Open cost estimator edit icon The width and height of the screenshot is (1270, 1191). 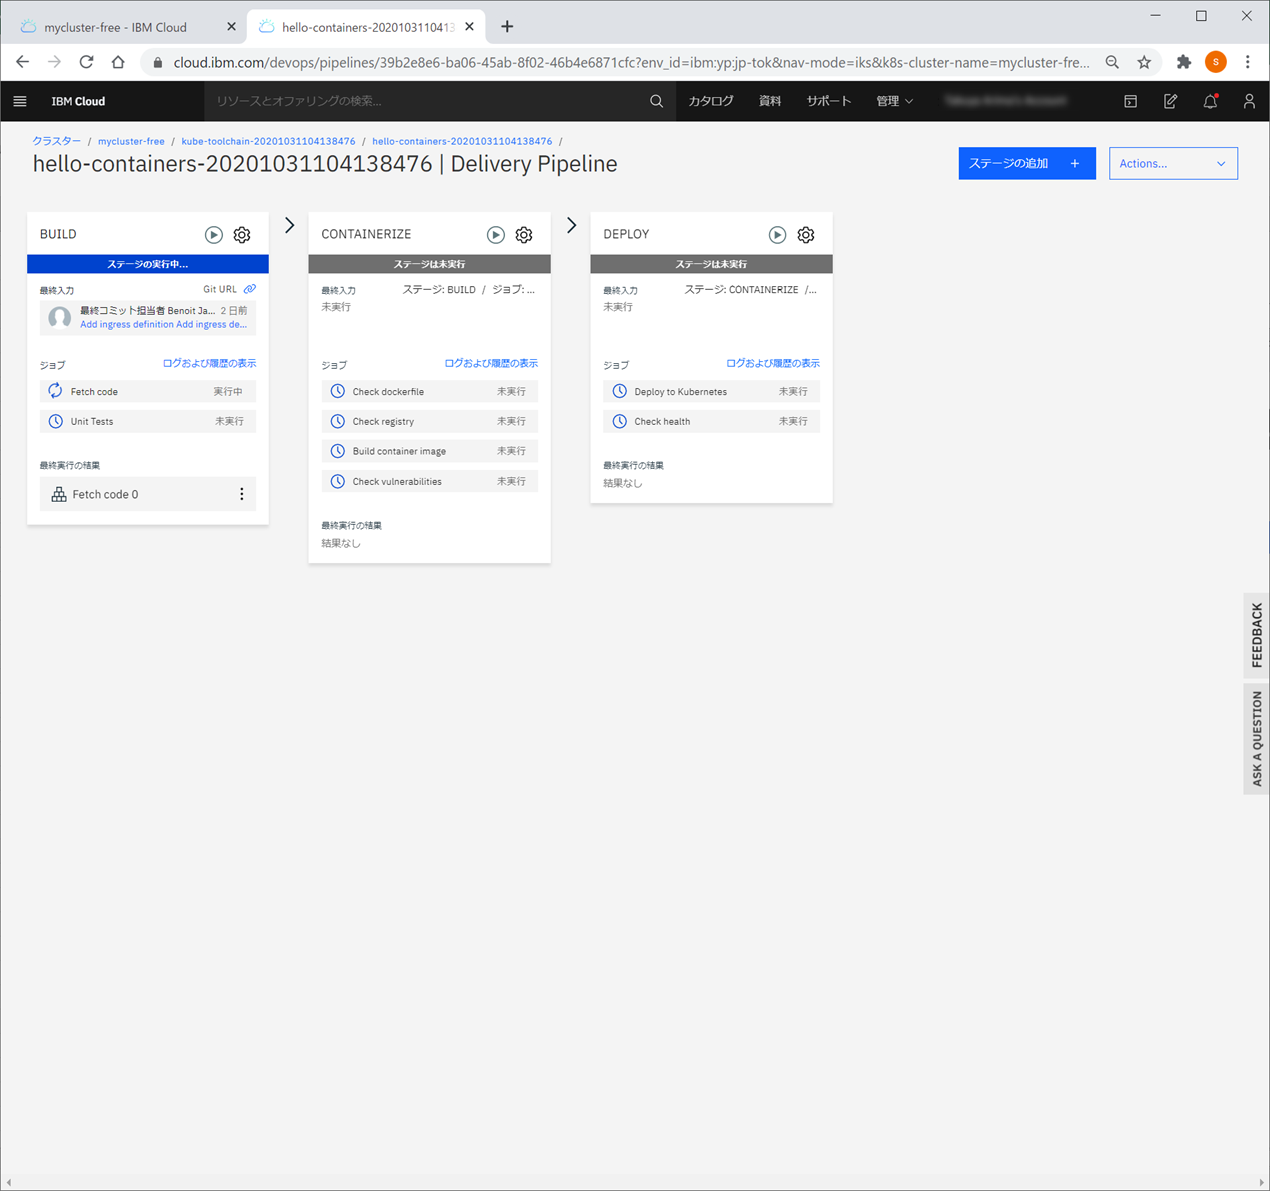click(1170, 101)
